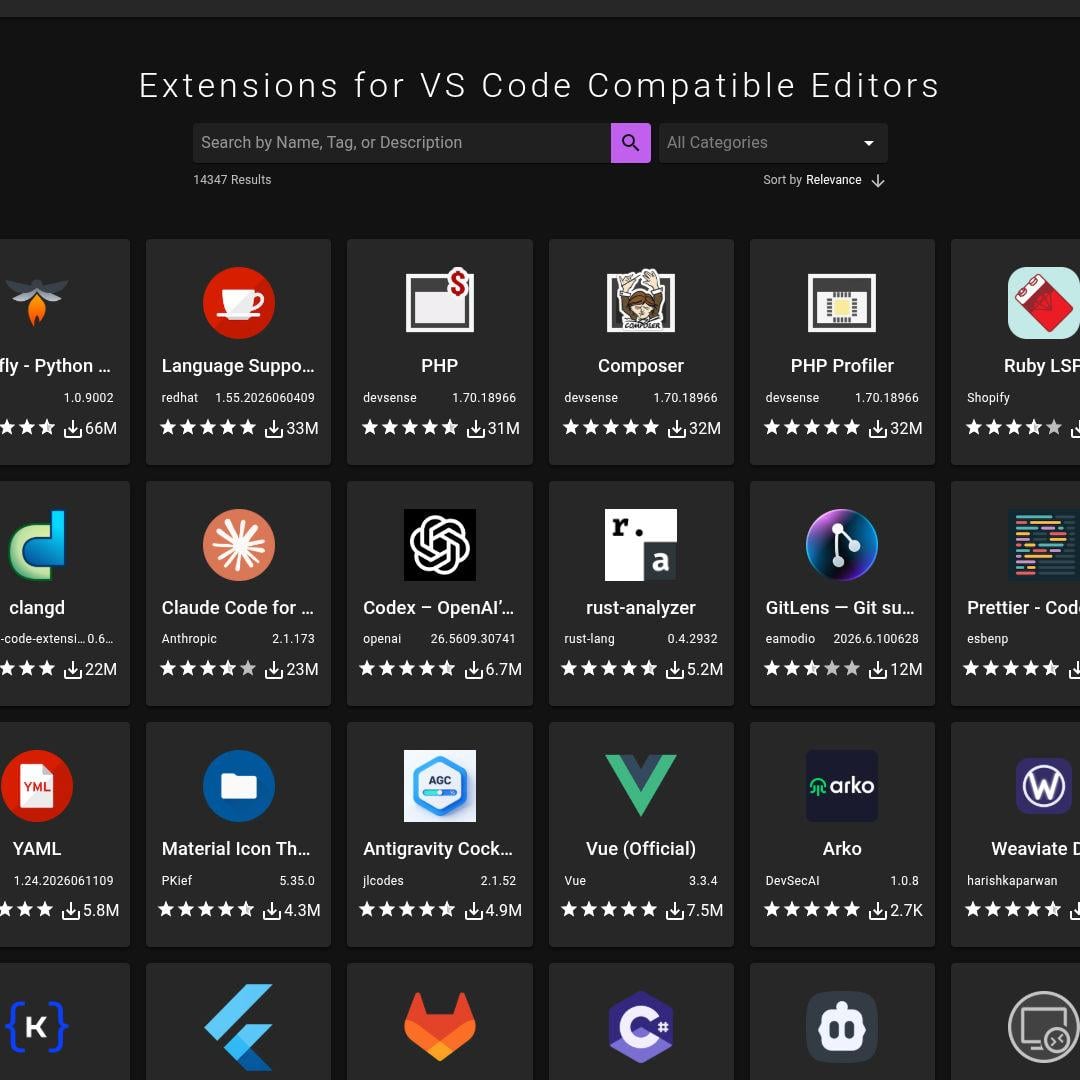Click the jlcodes publisher name

(384, 880)
